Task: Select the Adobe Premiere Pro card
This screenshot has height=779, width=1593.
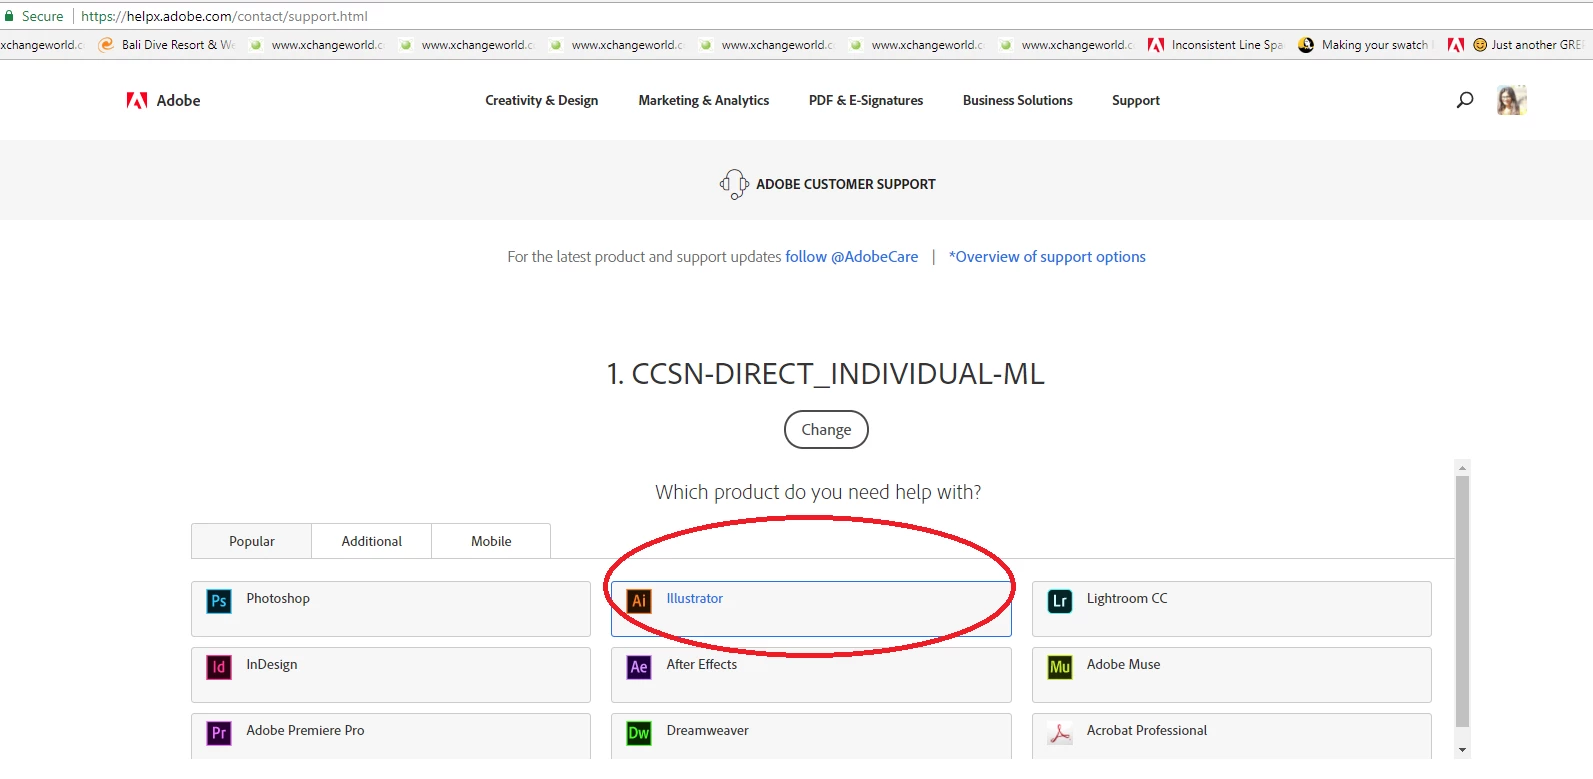Action: (391, 736)
